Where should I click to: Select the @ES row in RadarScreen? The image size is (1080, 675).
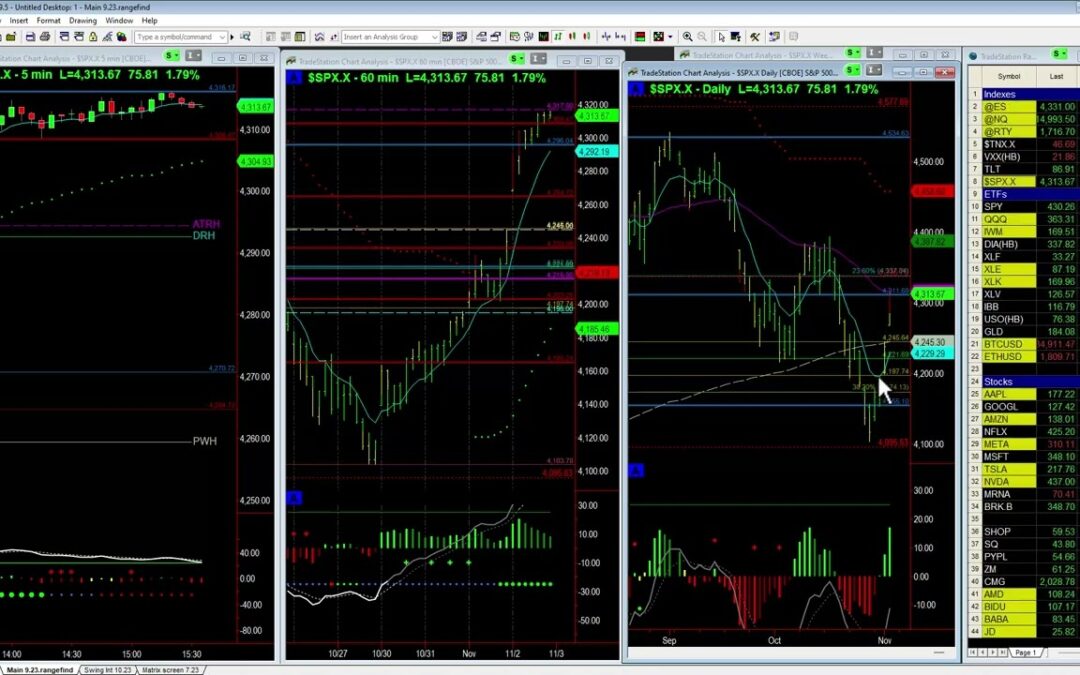1024,107
